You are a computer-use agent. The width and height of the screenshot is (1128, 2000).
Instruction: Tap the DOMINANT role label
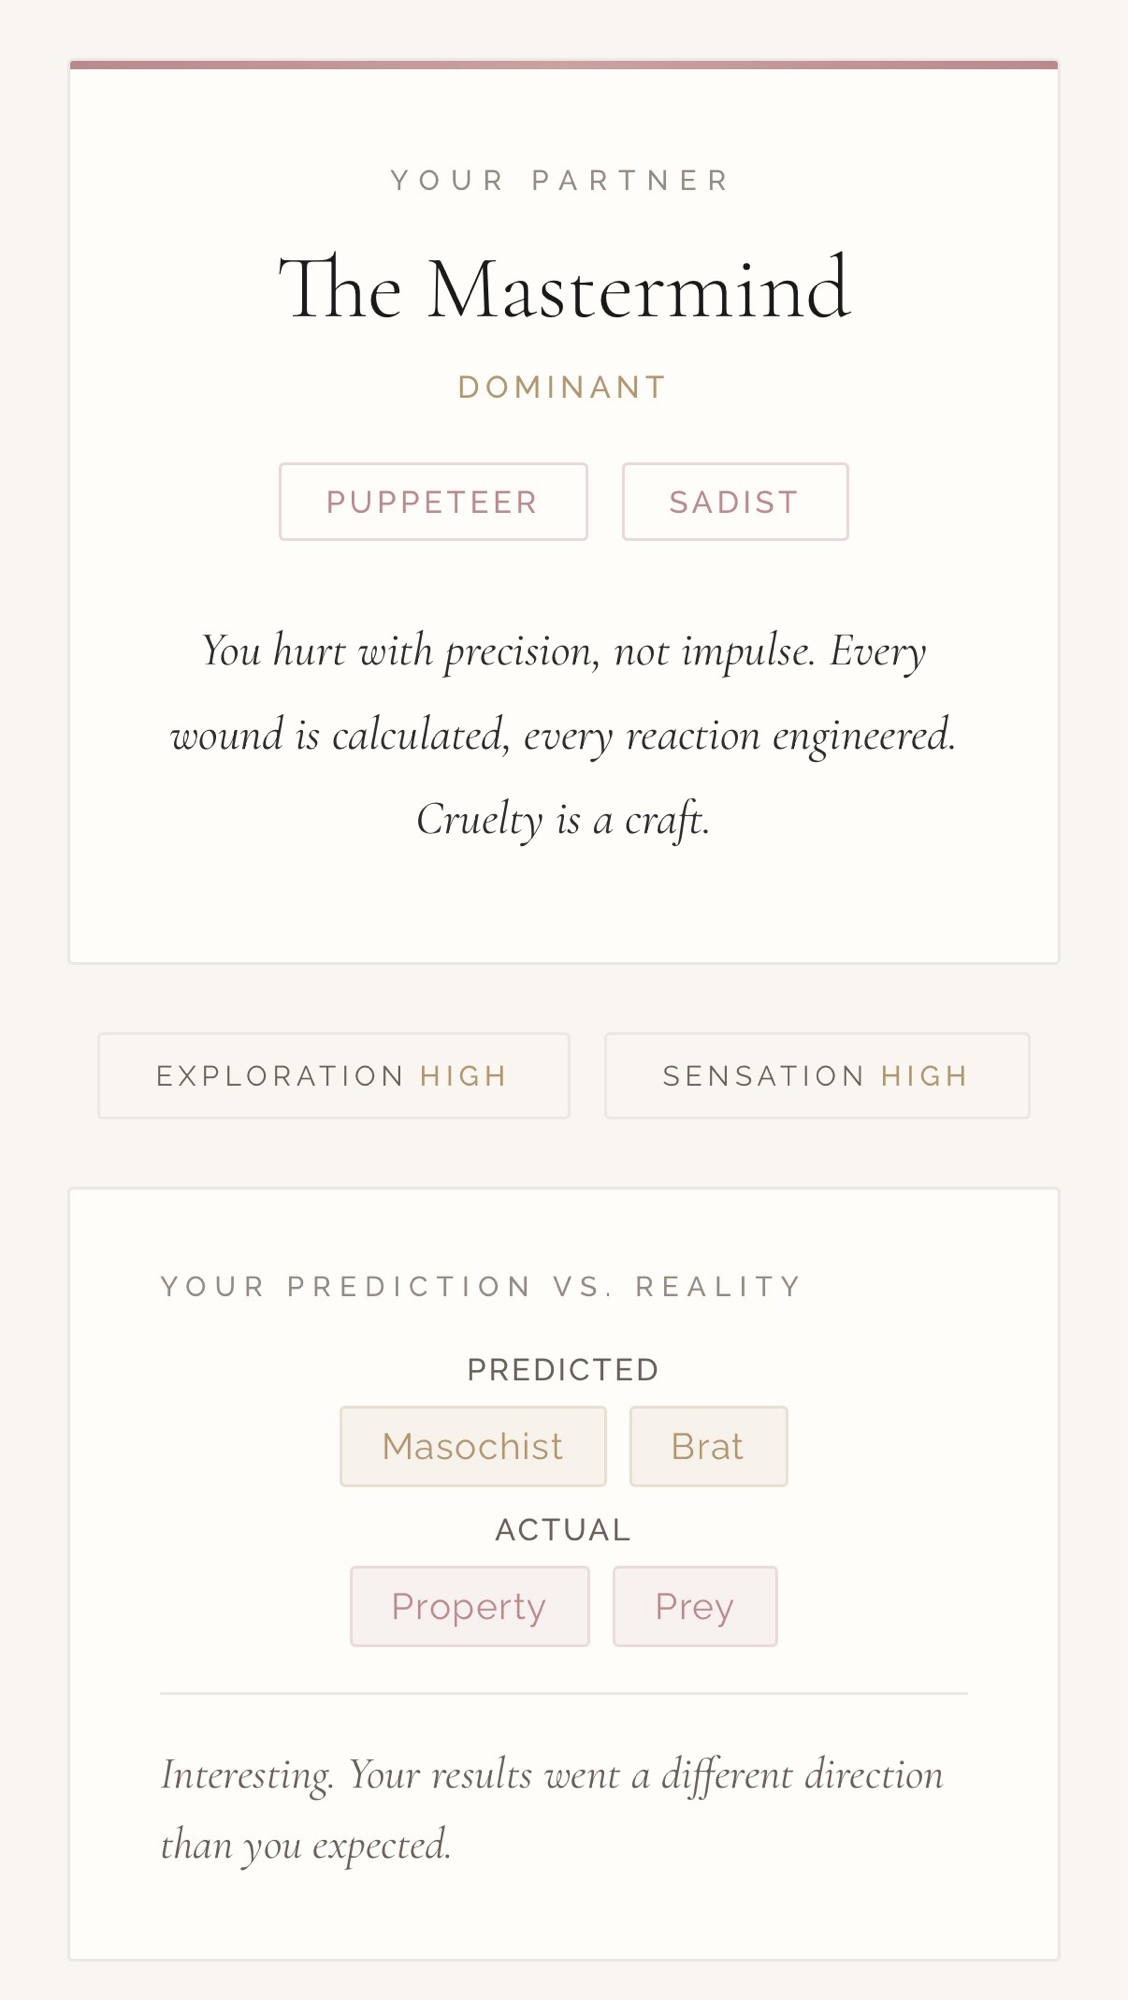(563, 388)
